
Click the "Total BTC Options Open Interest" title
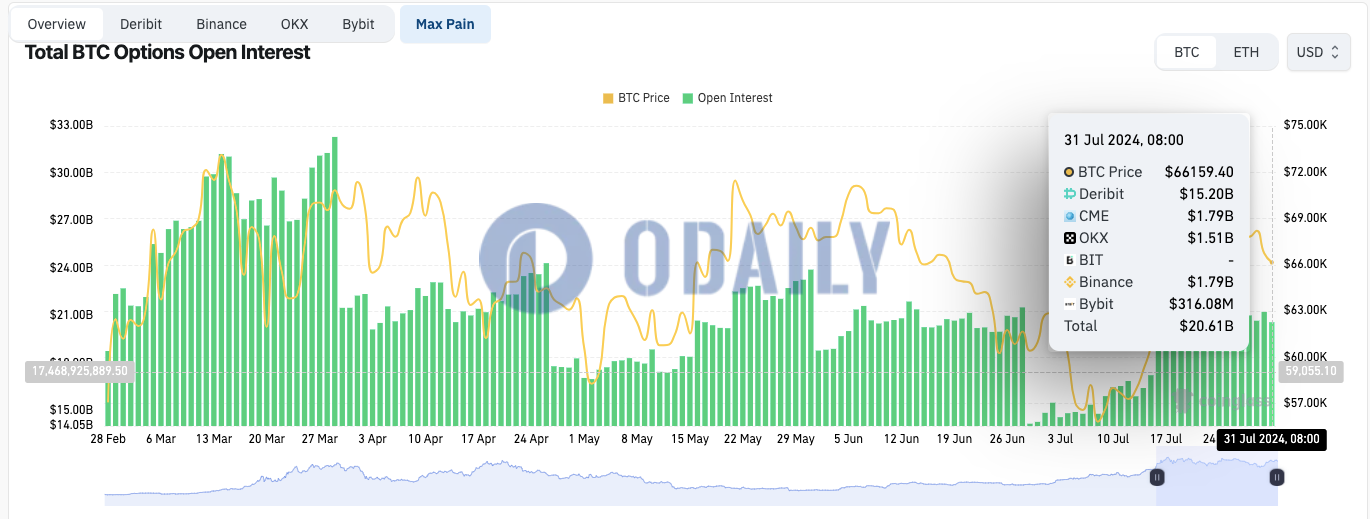tap(168, 53)
